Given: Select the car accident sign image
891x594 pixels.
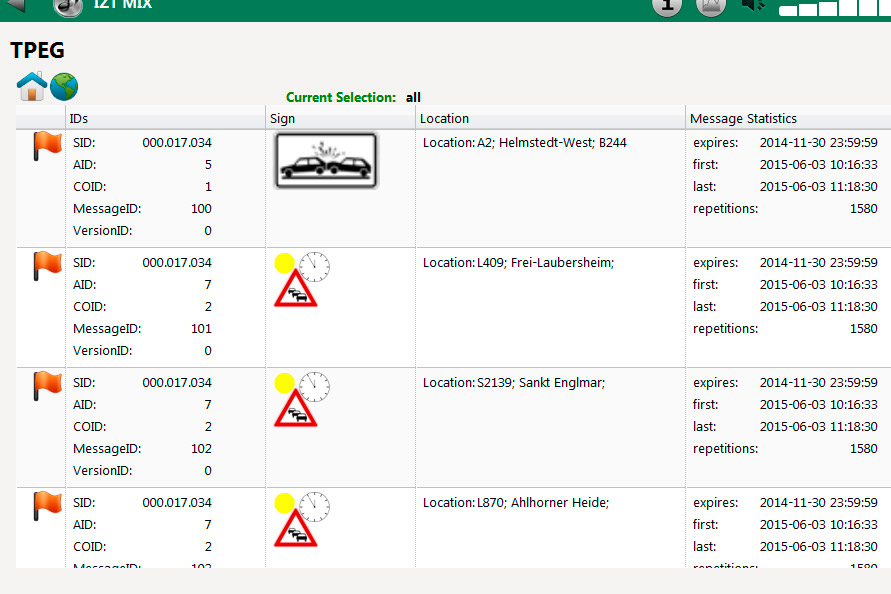Looking at the screenshot, I should click(326, 160).
